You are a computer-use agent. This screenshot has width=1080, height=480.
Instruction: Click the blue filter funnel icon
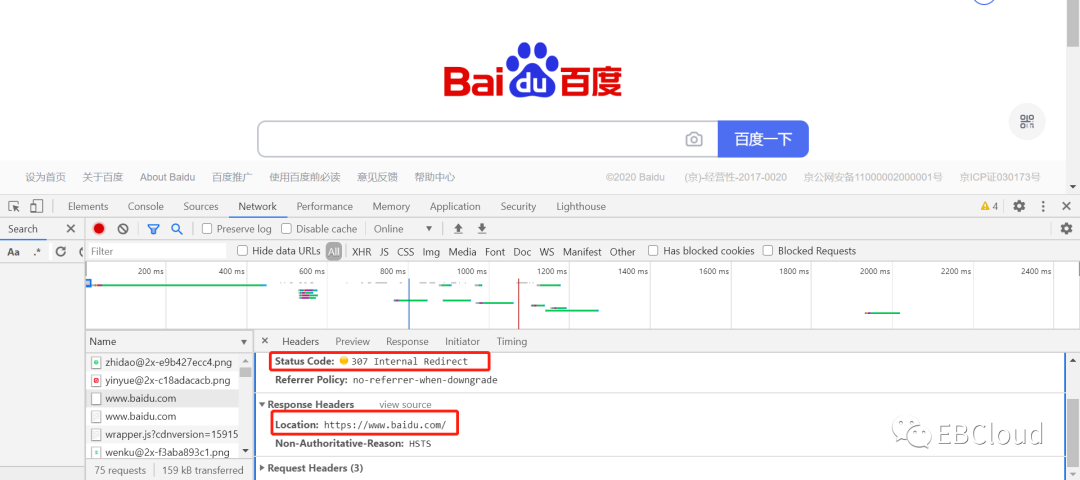tap(153, 229)
